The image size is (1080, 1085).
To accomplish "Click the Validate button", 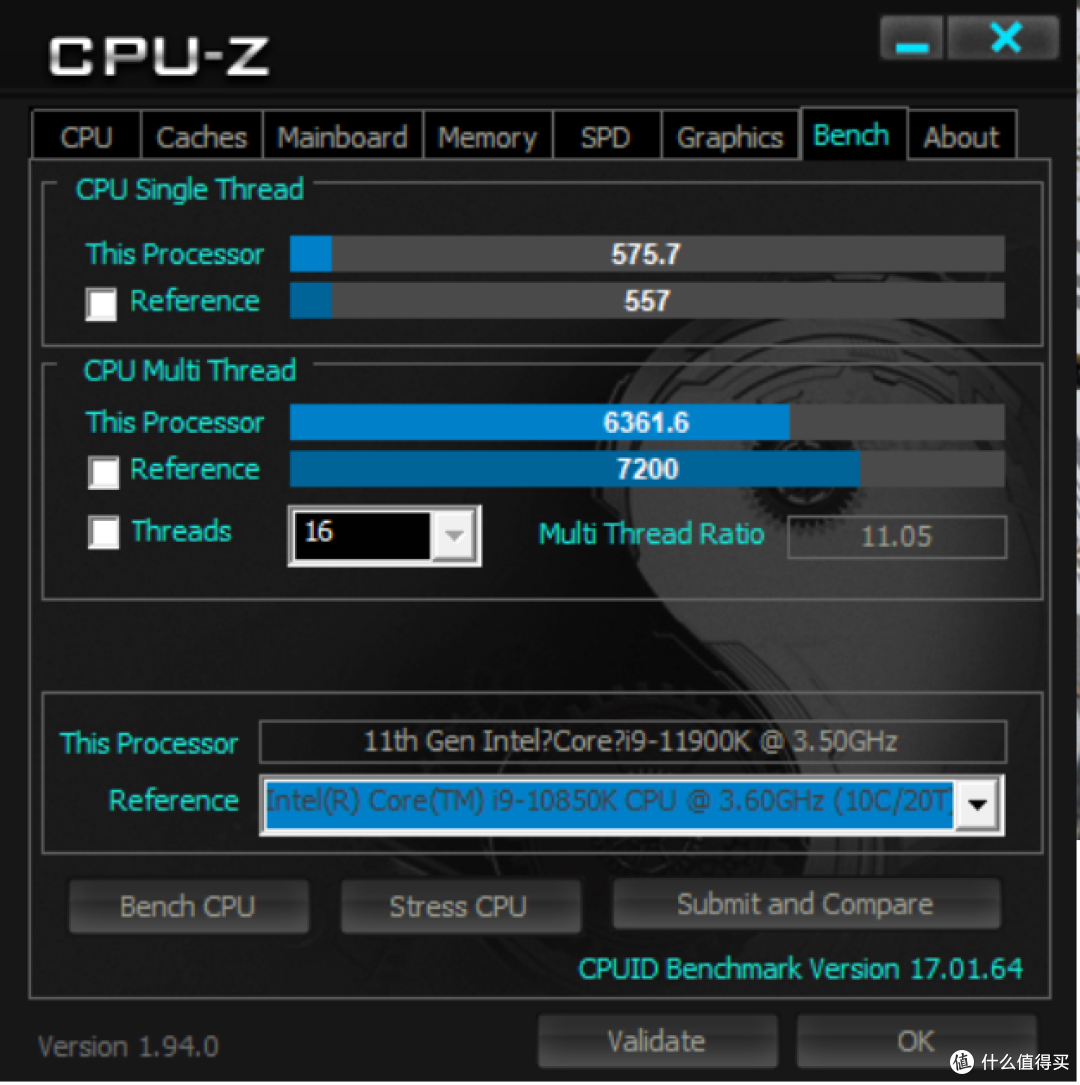I will click(x=657, y=1041).
